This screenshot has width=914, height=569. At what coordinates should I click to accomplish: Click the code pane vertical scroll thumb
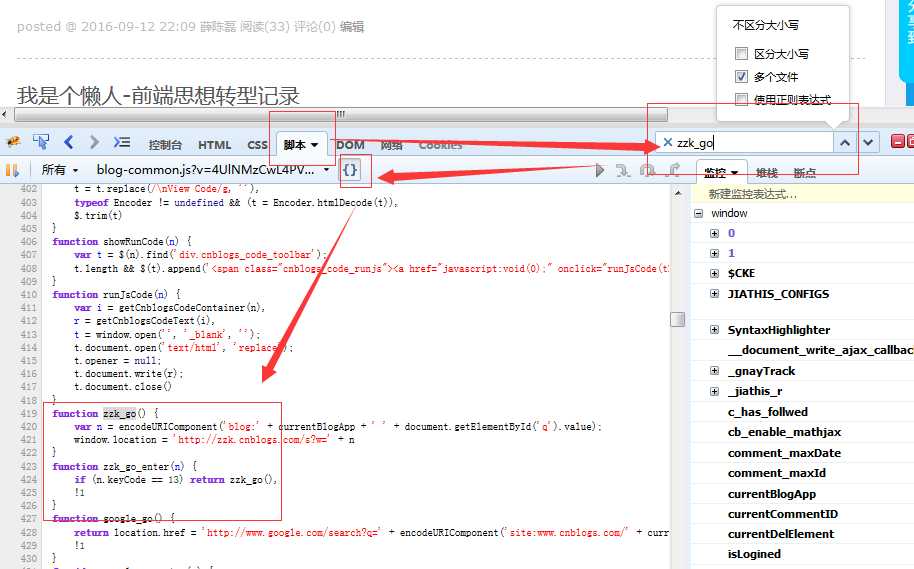[678, 319]
